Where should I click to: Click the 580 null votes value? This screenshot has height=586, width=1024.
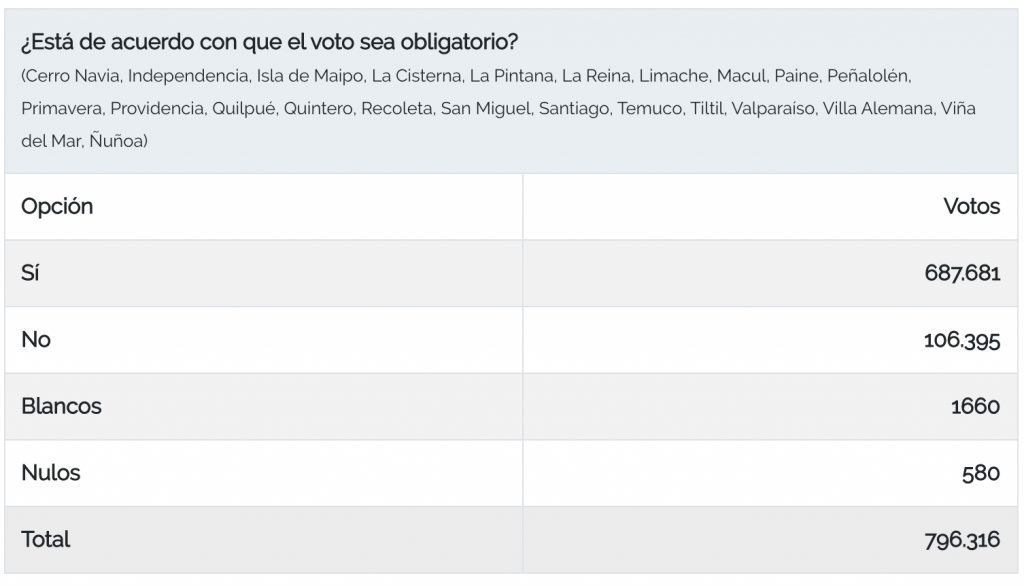980,473
